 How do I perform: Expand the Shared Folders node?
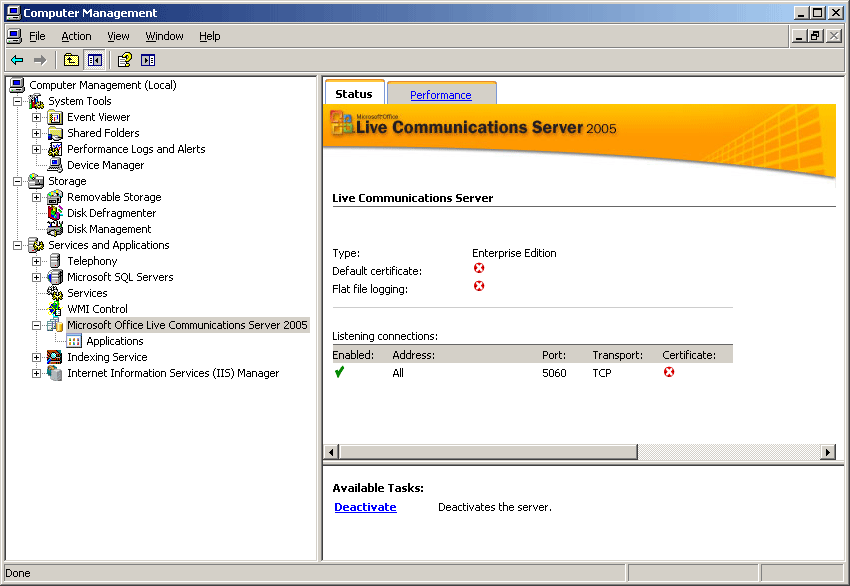(36, 133)
